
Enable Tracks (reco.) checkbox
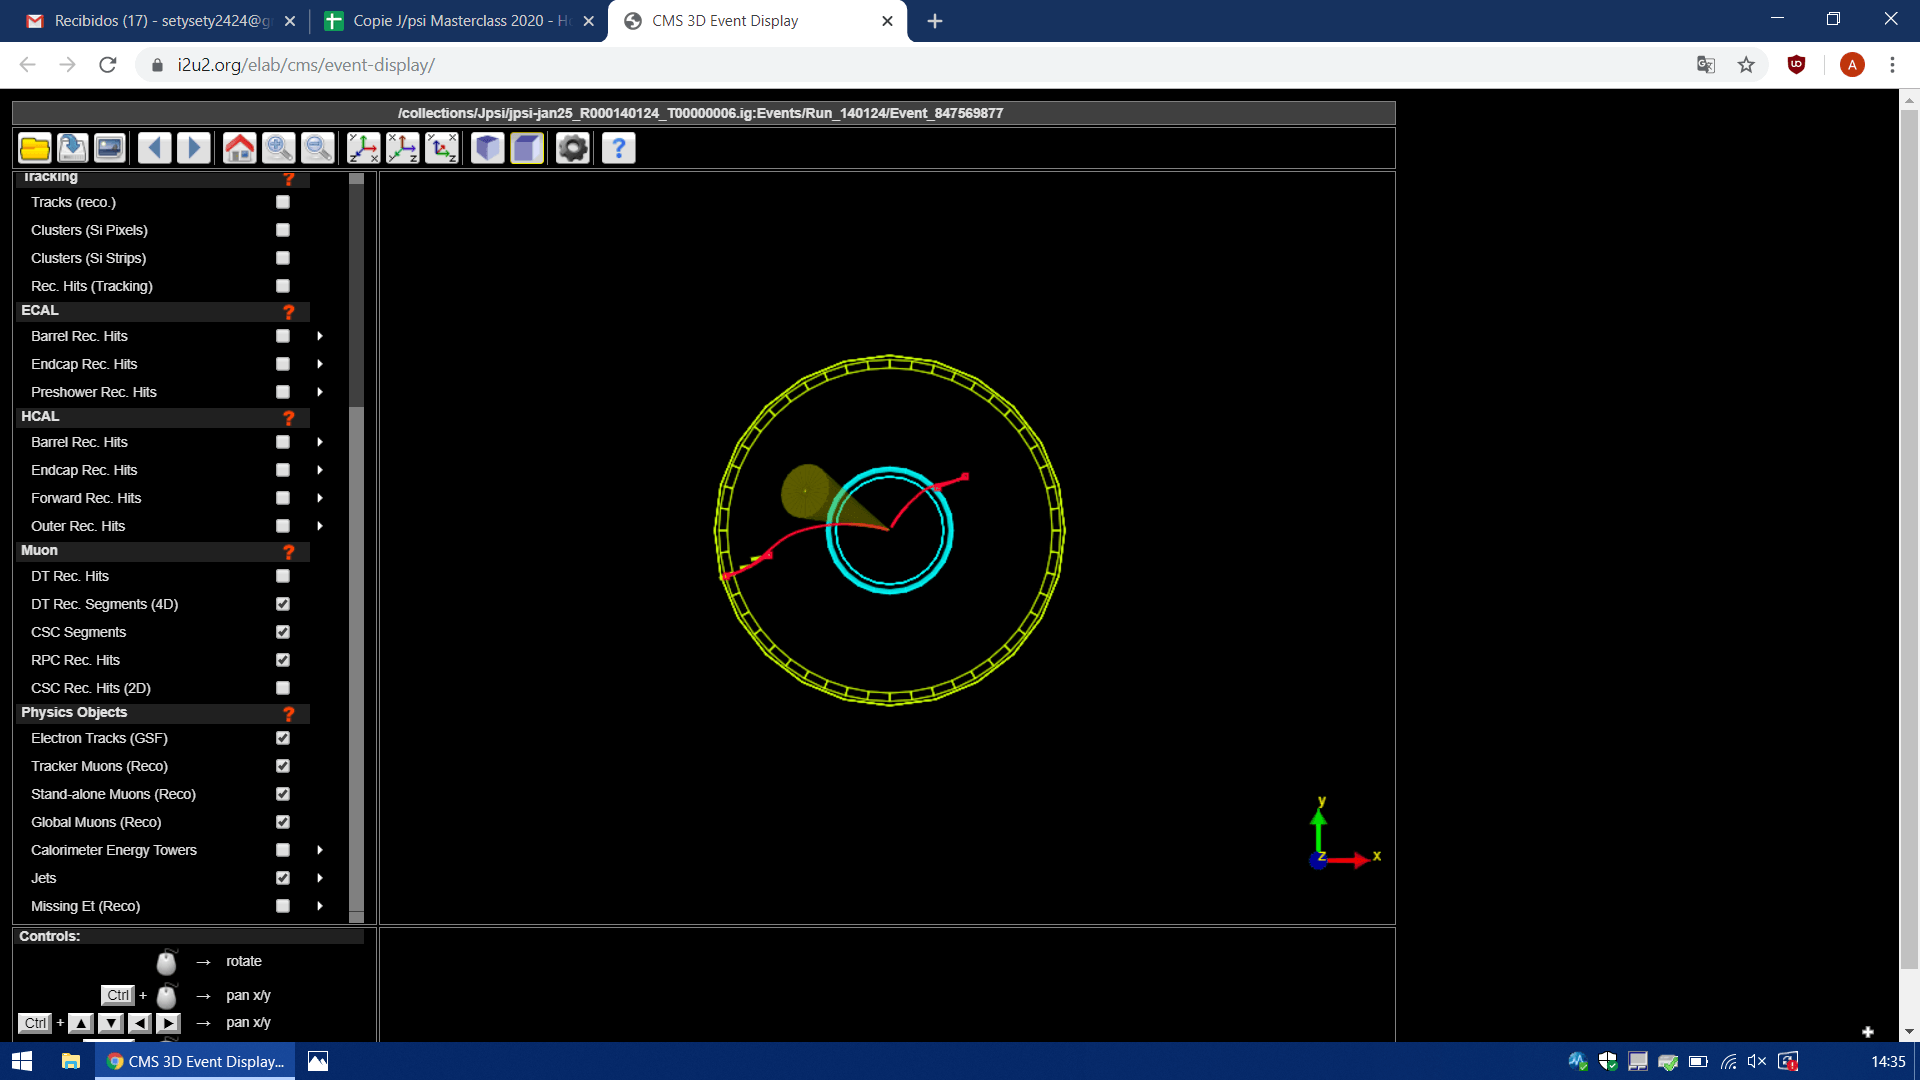283,202
